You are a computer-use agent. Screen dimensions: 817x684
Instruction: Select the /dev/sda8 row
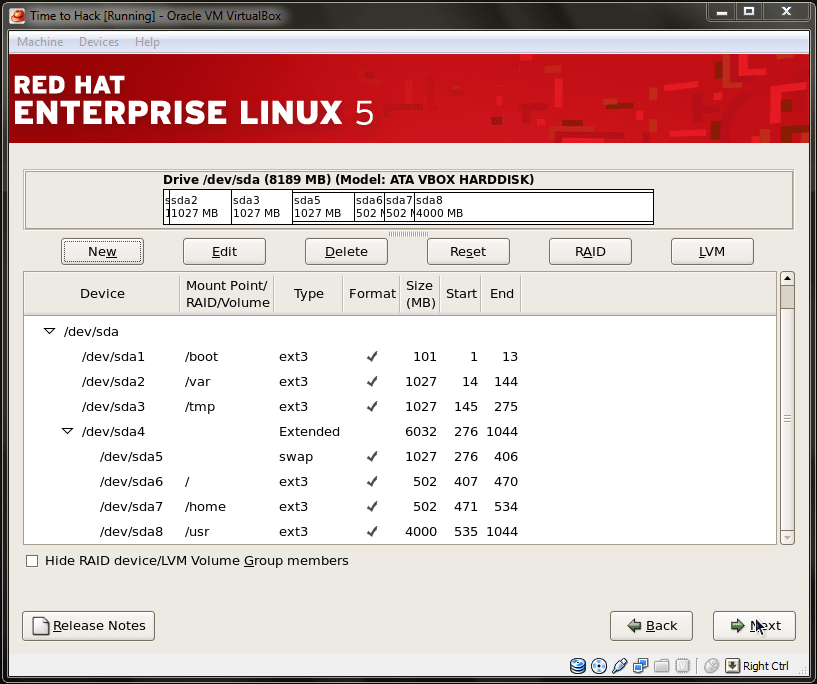pyautogui.click(x=400, y=531)
